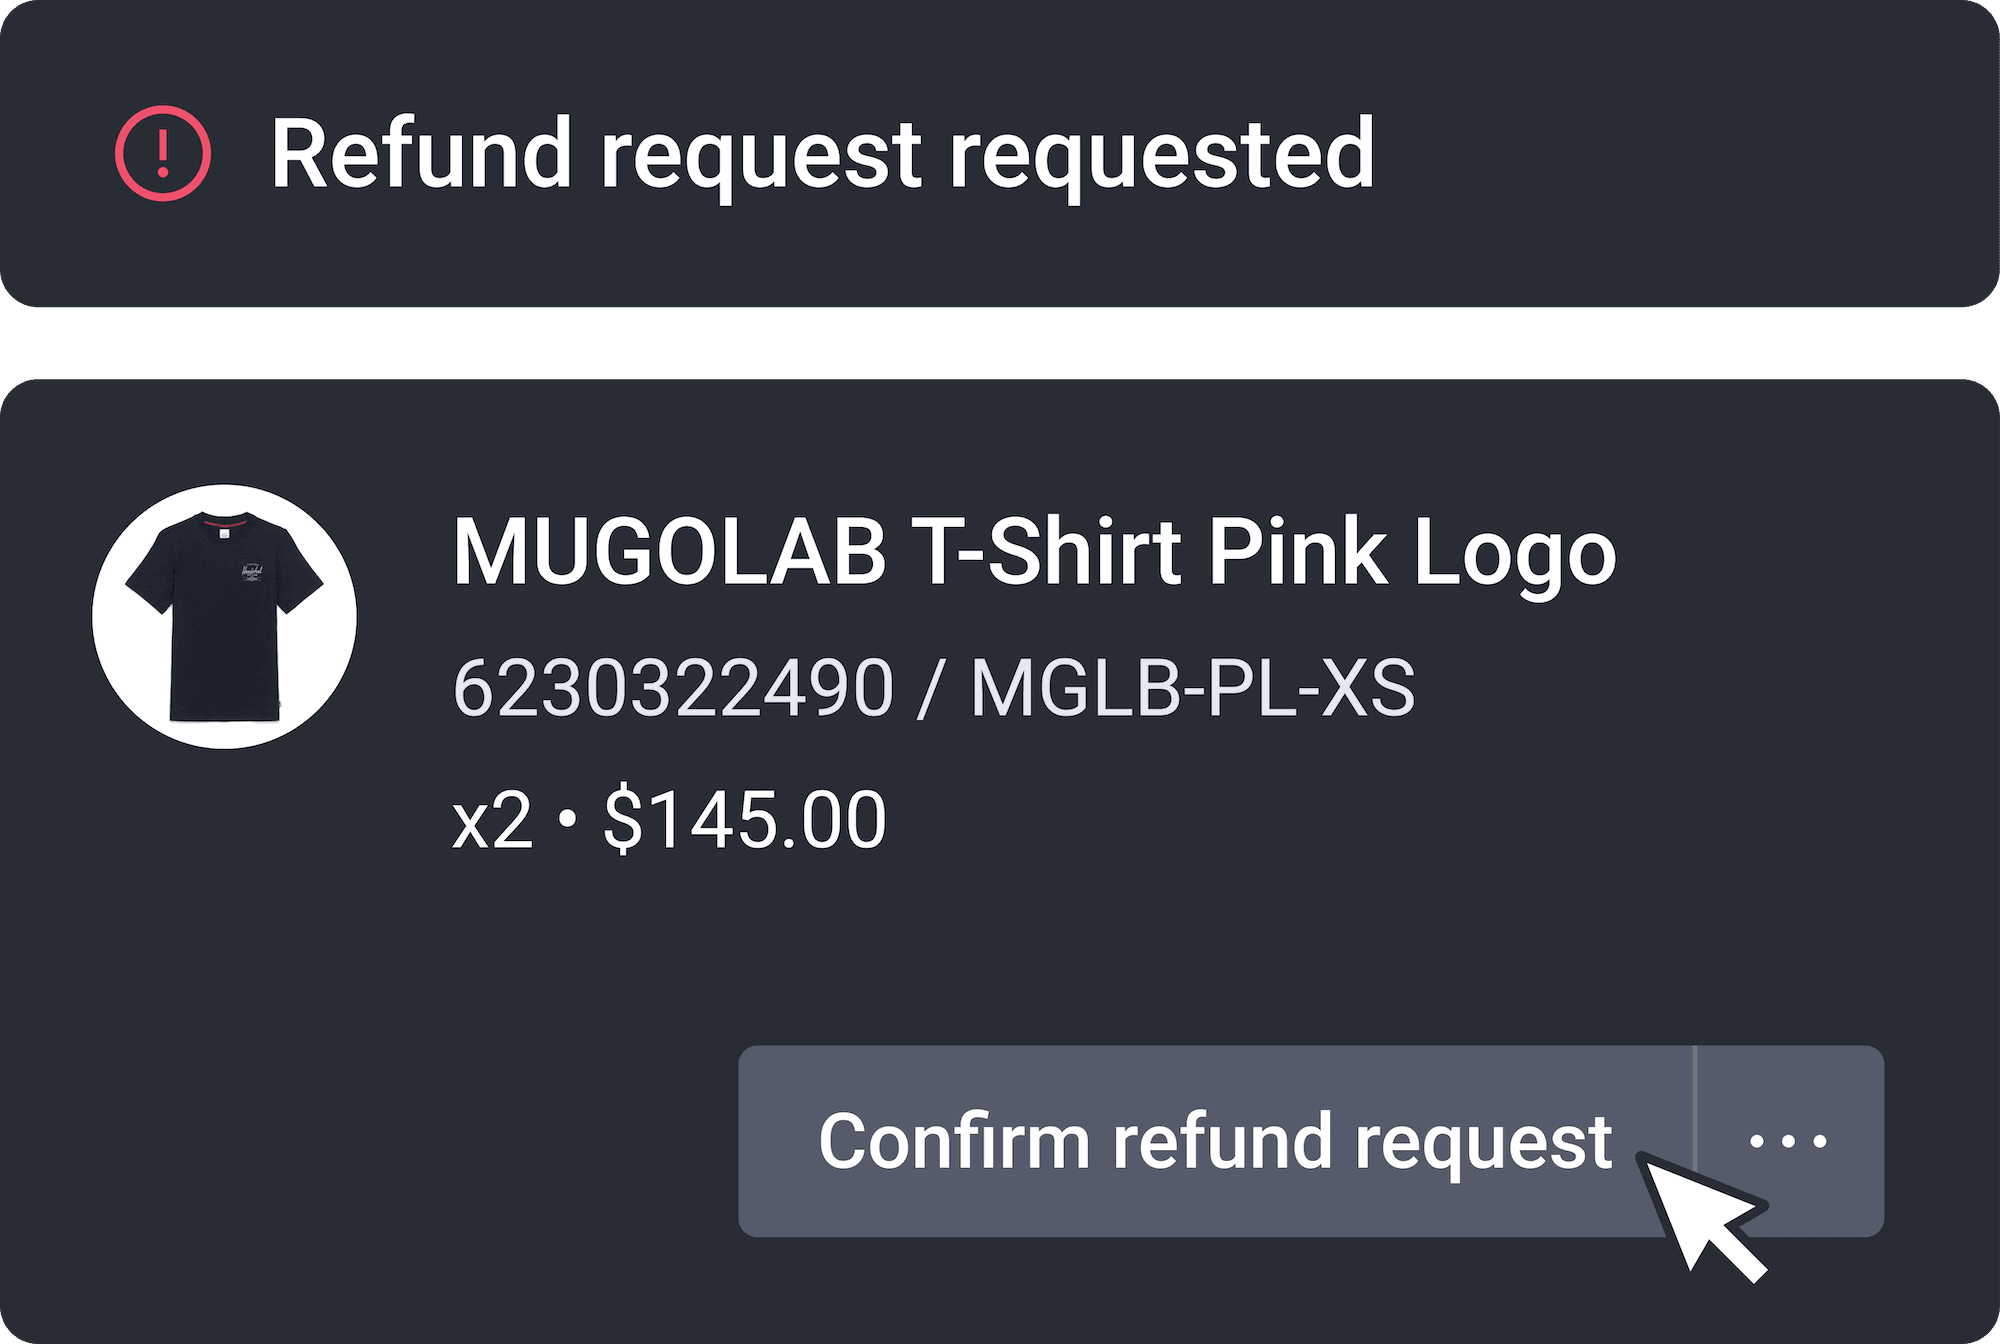Click the bullet separator between quantity and price
This screenshot has width=2000, height=1344.
[x=568, y=820]
